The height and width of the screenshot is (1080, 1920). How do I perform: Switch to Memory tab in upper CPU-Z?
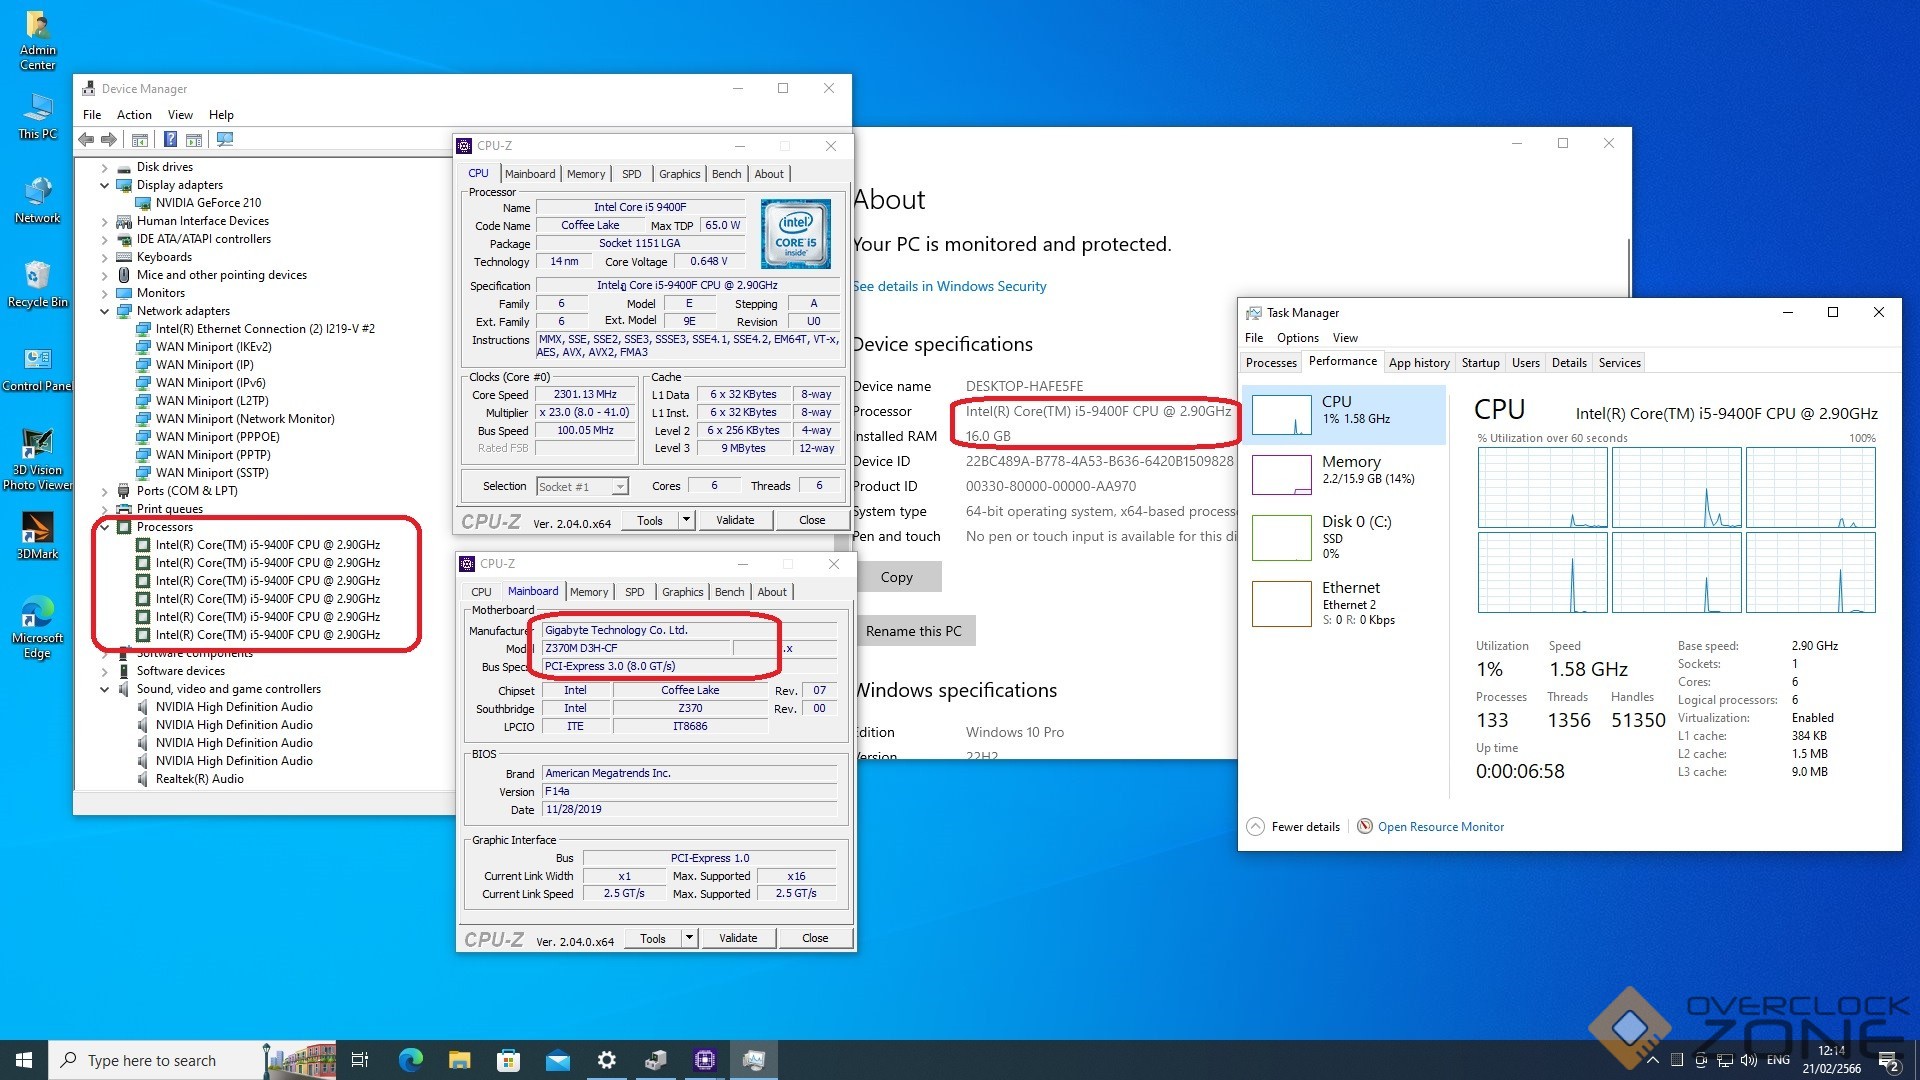pos(585,174)
